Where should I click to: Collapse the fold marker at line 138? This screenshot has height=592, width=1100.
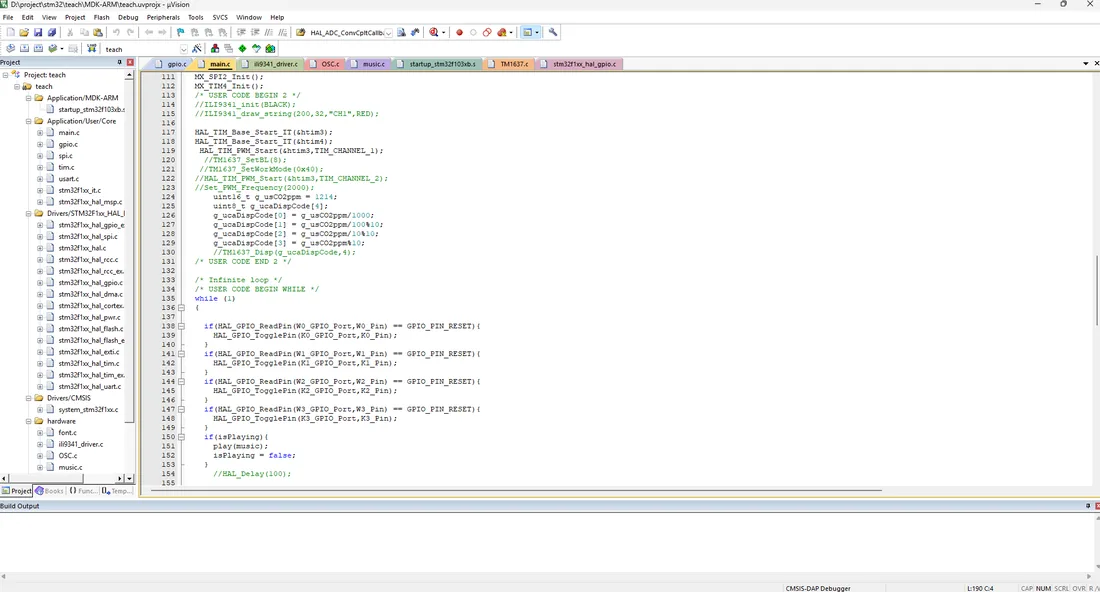(181, 326)
